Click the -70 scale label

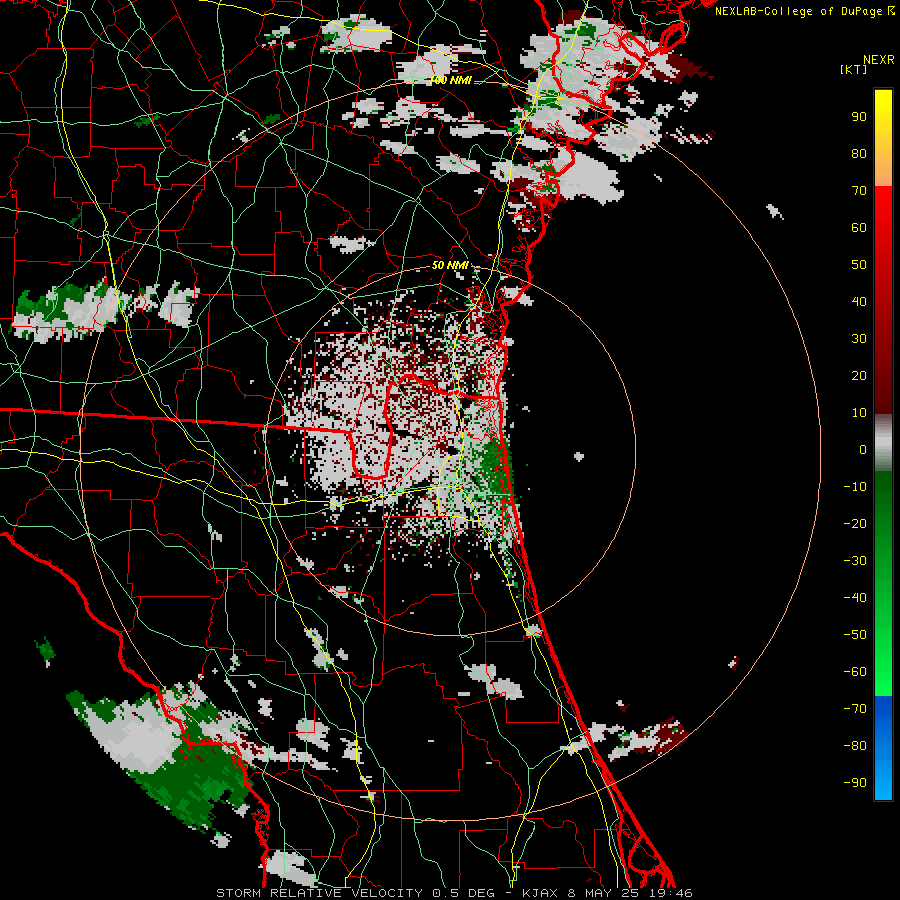click(x=855, y=709)
